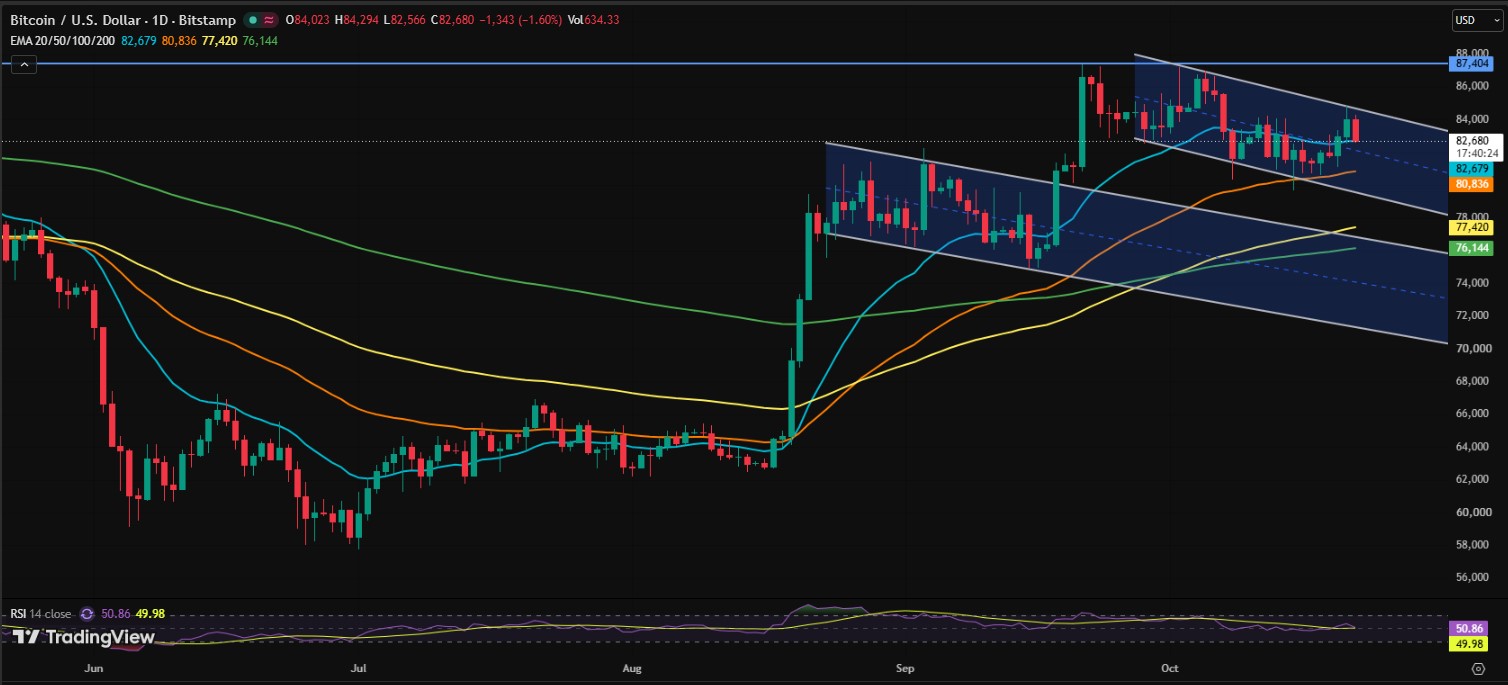
Task: Click the green market status dot icon
Action: (255, 20)
